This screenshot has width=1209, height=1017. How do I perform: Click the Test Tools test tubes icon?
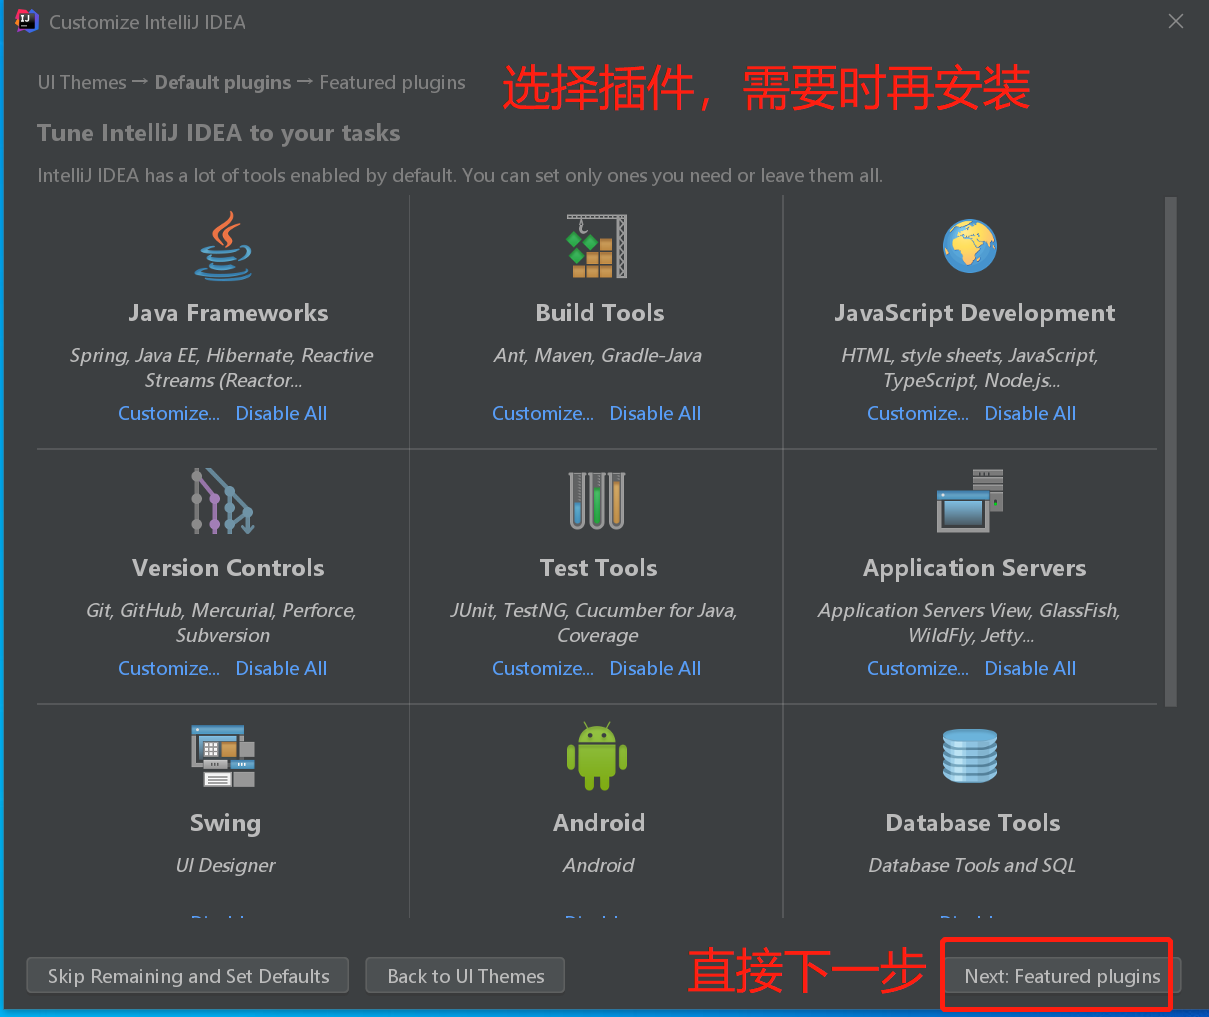597,501
